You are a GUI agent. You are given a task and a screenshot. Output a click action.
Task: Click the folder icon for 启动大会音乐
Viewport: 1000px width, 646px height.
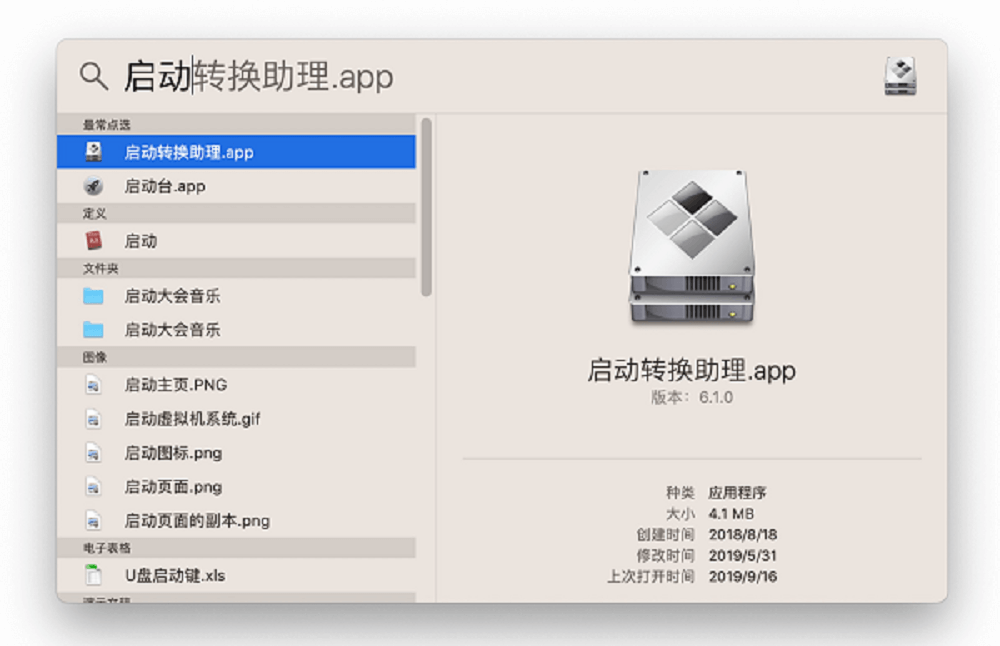pos(95,295)
